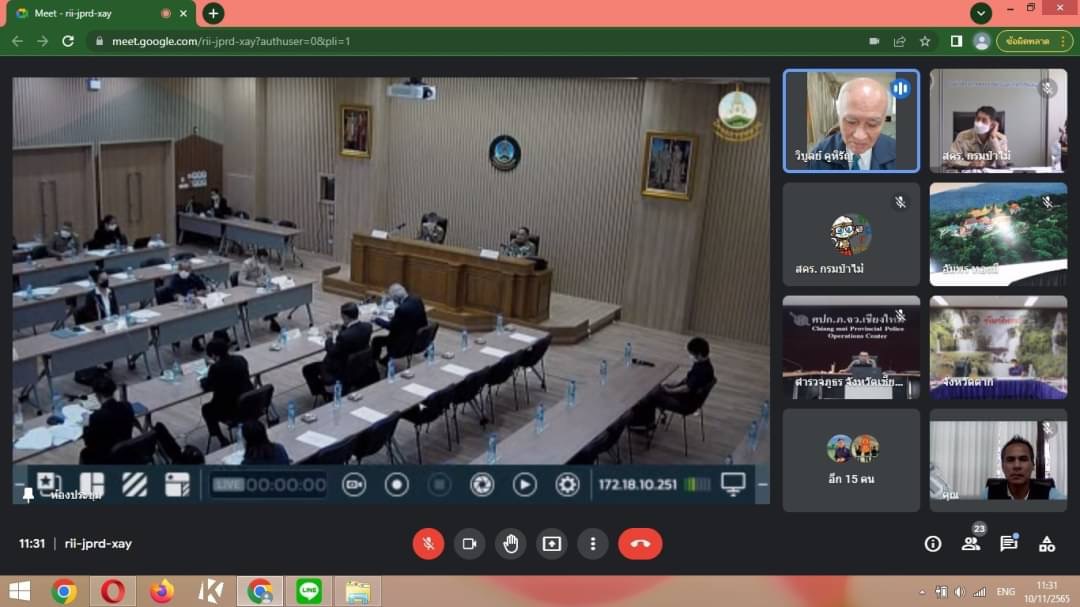The image size is (1080, 607).
Task: Click the aperture snapshot icon on overlay
Action: 482,484
